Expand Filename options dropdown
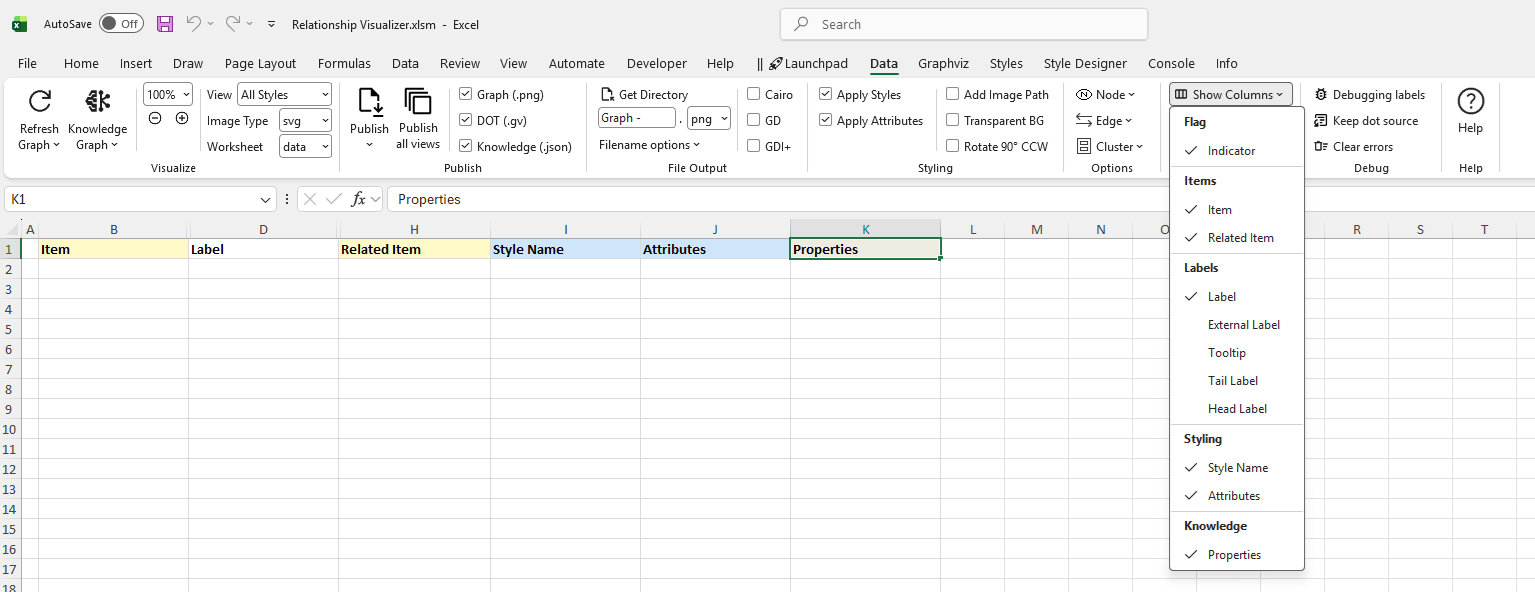Screen dimensions: 1535x592 pos(650,145)
